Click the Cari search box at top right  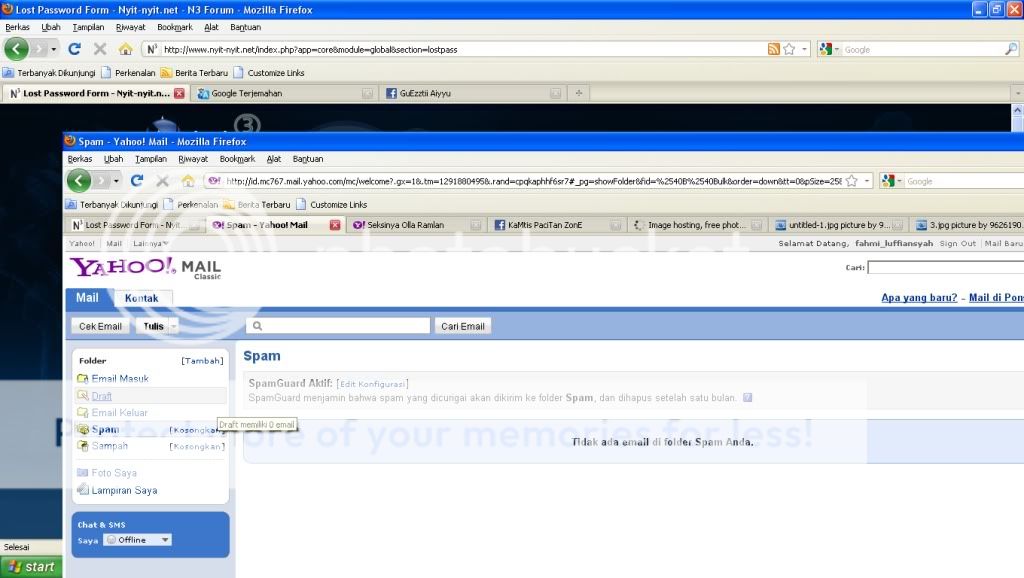pyautogui.click(x=946, y=267)
